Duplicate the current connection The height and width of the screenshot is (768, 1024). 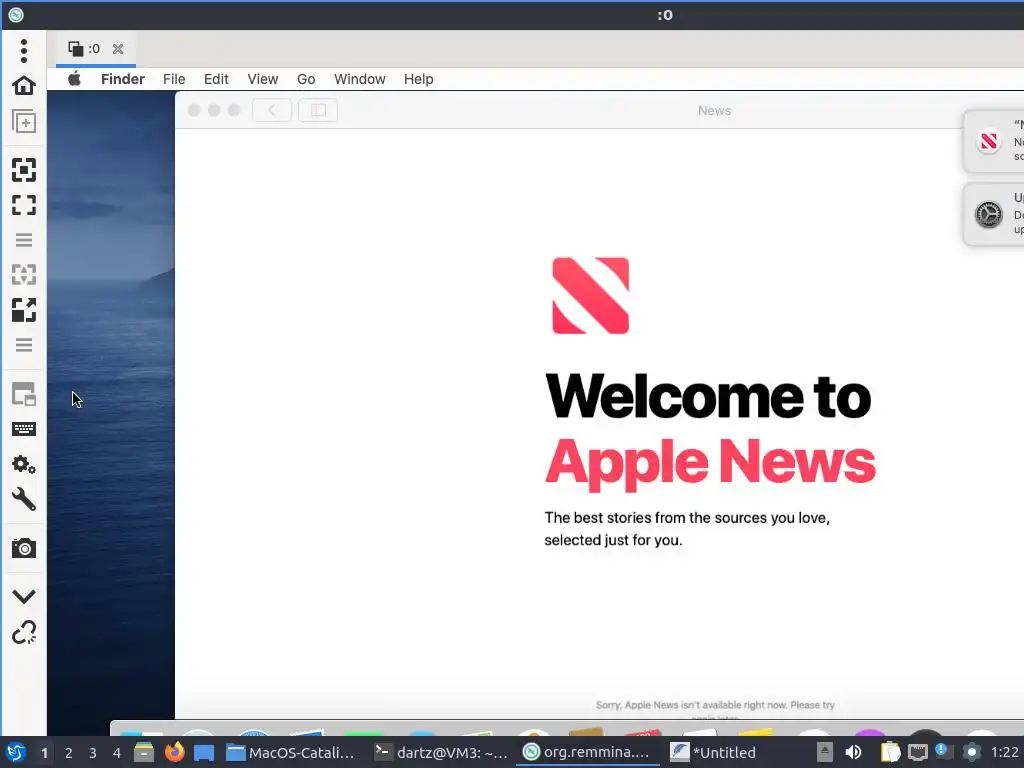coord(24,121)
